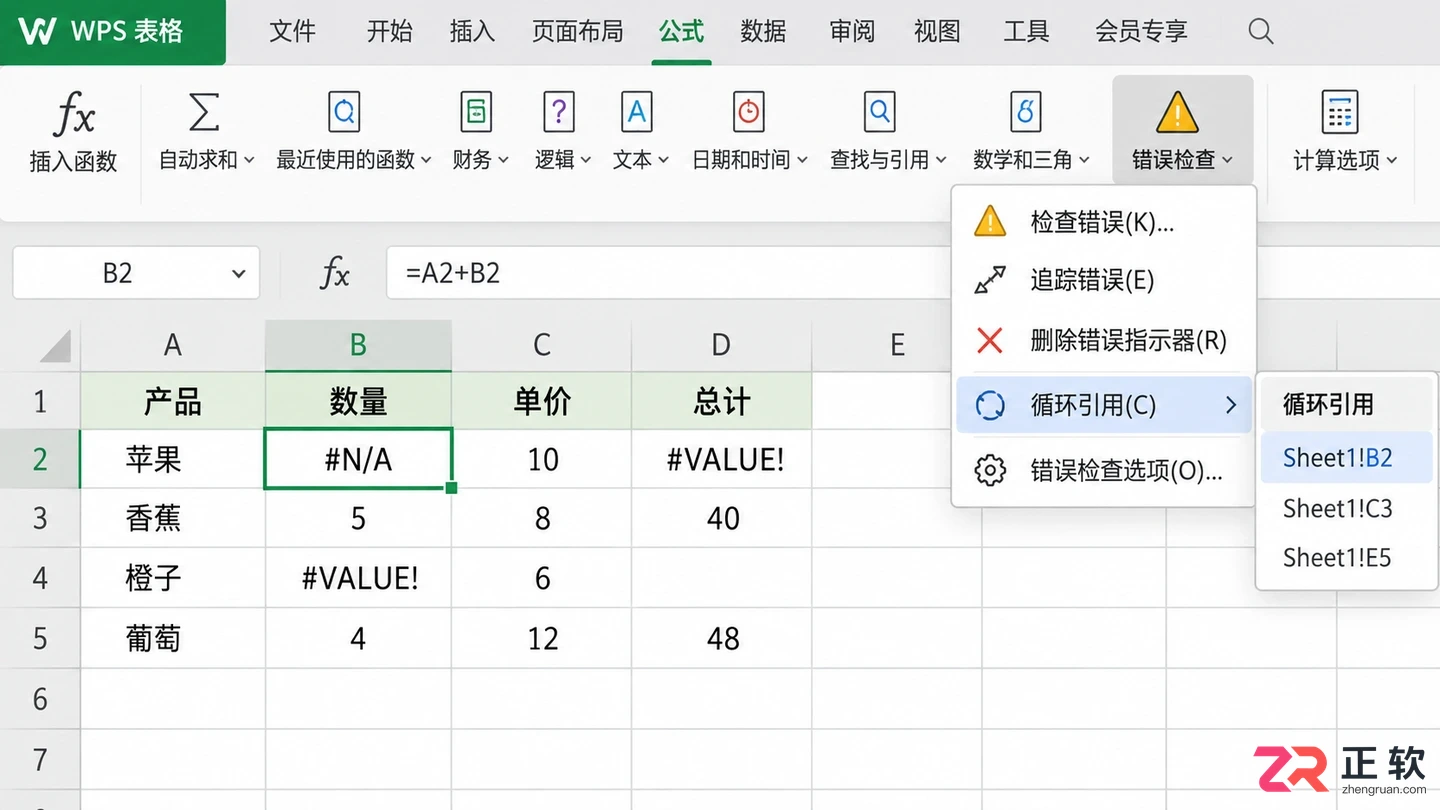The height and width of the screenshot is (810, 1440).
Task: Click the 错误检查 warning triangle icon
Action: (1177, 113)
